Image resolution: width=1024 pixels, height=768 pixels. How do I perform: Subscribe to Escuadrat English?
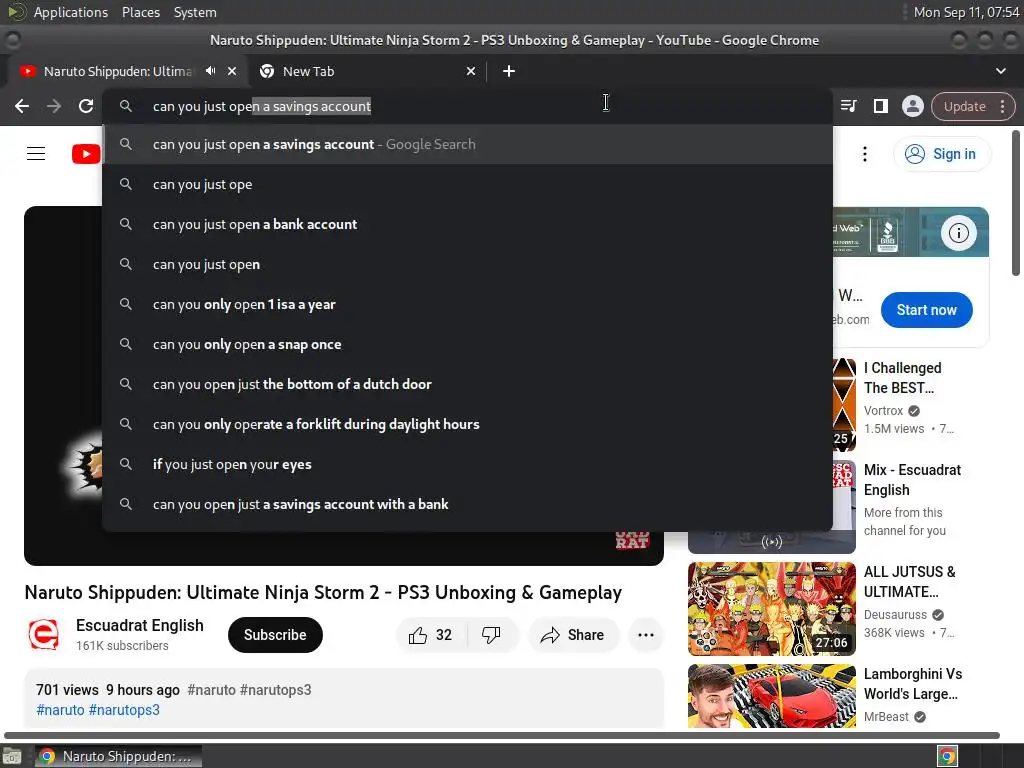(275, 635)
